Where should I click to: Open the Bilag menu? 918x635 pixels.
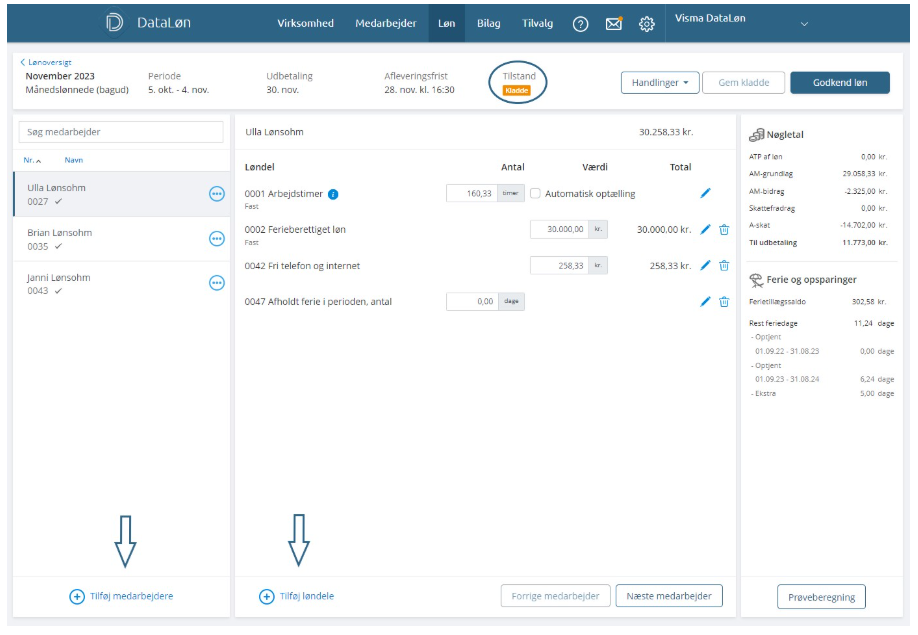coord(489,24)
